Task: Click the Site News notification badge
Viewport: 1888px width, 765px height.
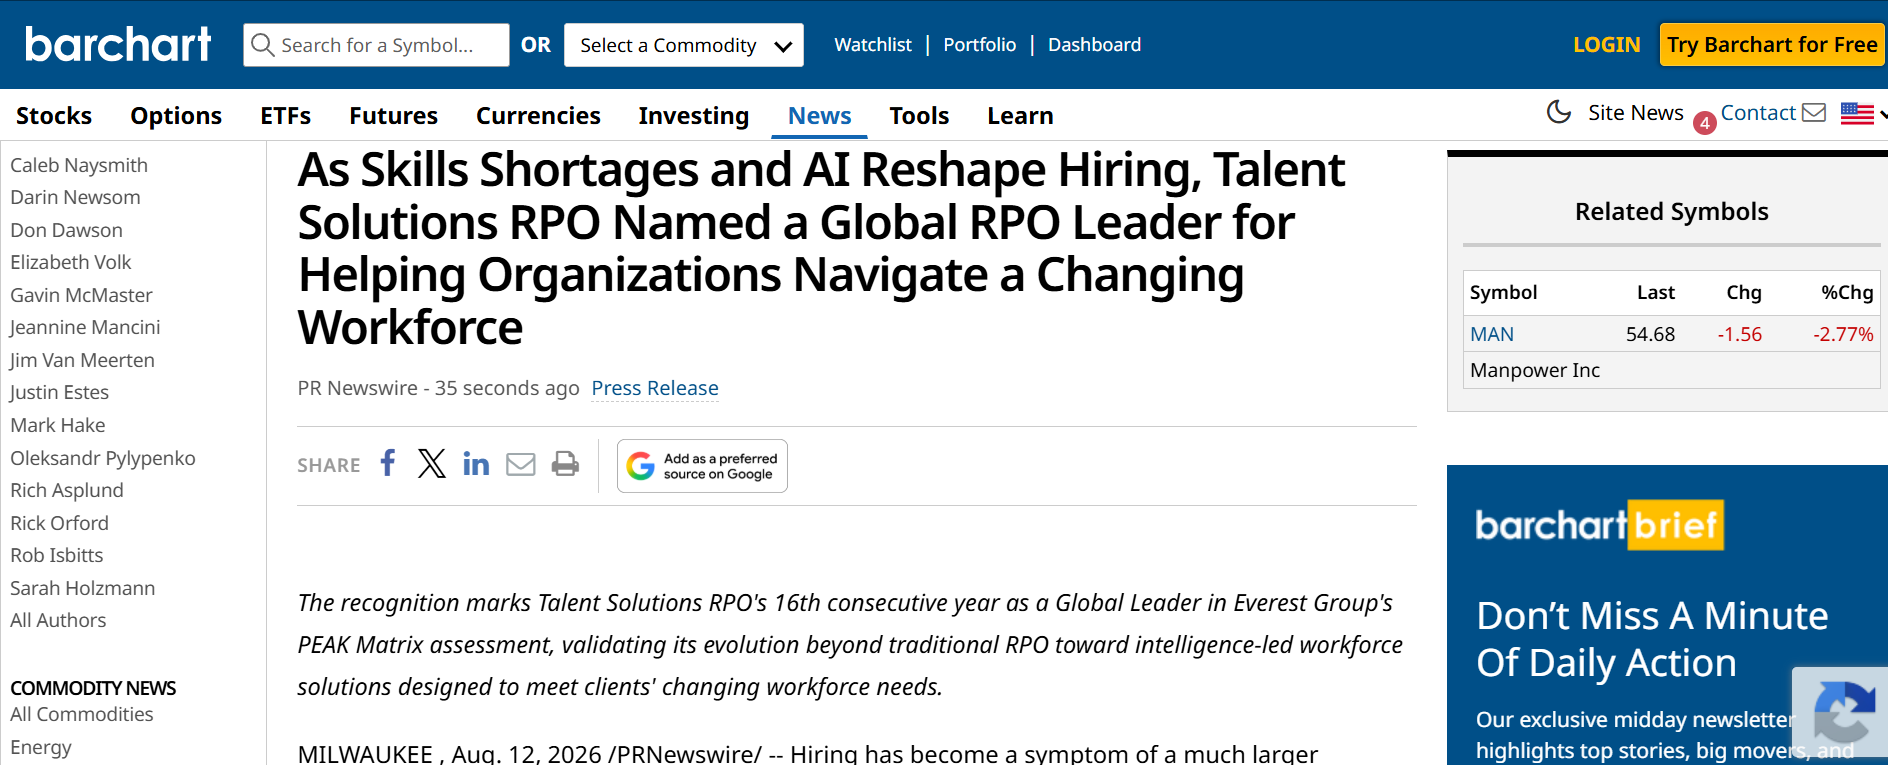Action: [x=1705, y=123]
